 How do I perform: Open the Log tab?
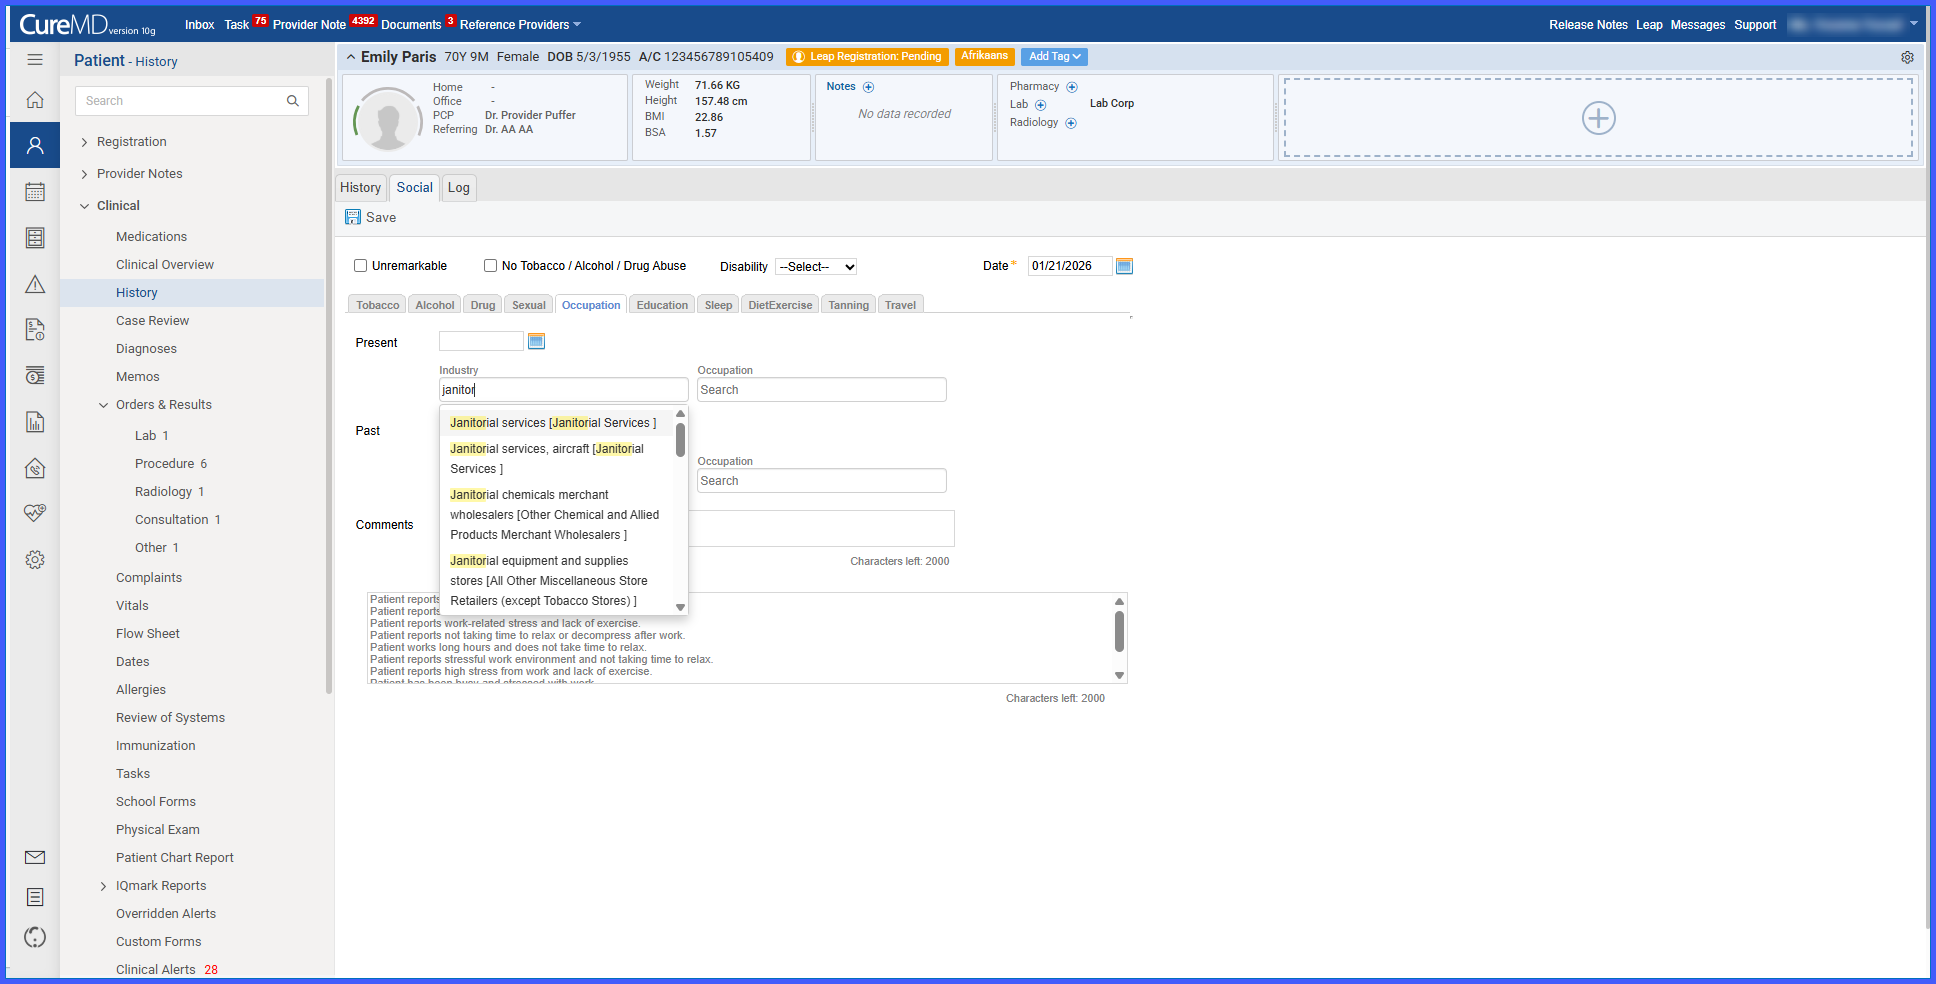pyautogui.click(x=459, y=188)
